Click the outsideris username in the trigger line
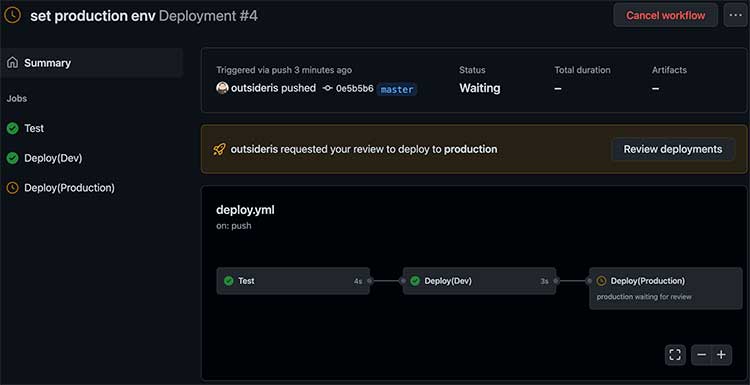The image size is (750, 385). pos(253,88)
